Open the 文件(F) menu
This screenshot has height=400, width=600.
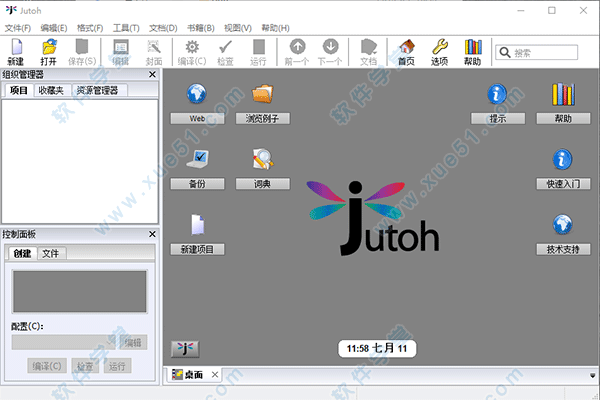[18, 28]
